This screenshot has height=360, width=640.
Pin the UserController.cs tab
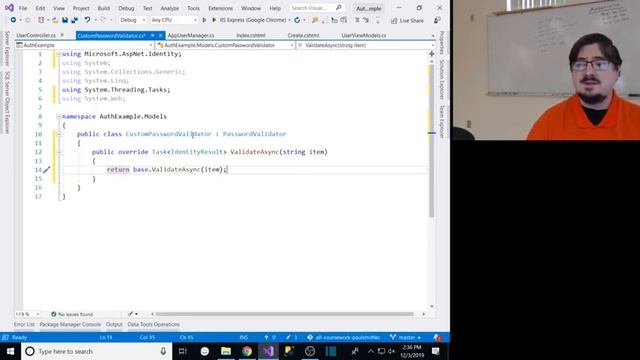click(62, 36)
